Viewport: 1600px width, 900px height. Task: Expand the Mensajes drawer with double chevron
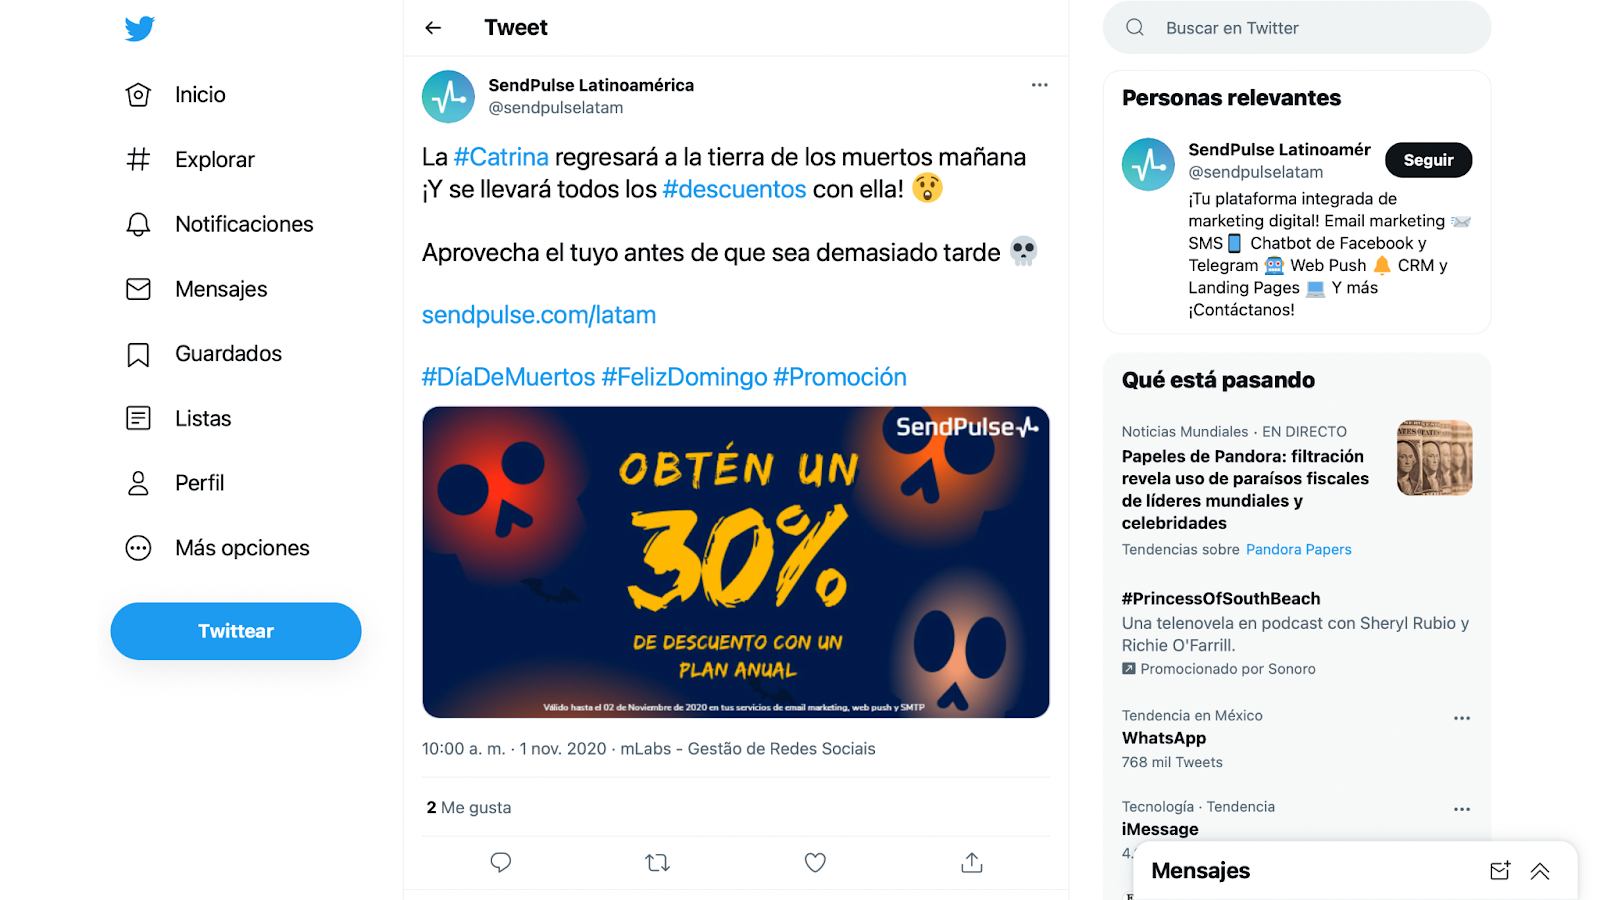[1540, 871]
